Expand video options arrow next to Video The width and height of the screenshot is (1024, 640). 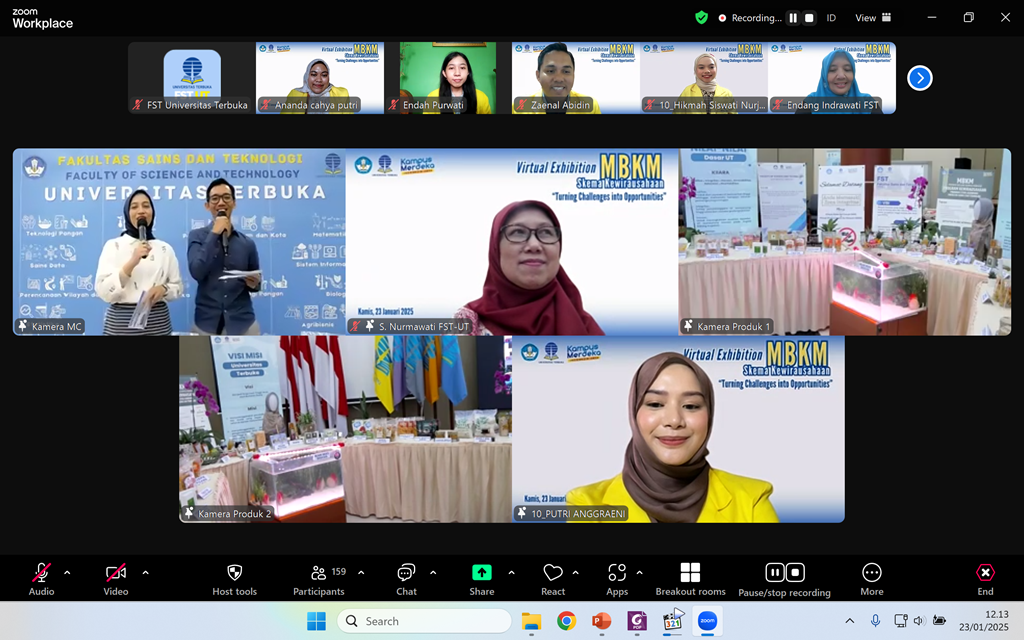(145, 573)
